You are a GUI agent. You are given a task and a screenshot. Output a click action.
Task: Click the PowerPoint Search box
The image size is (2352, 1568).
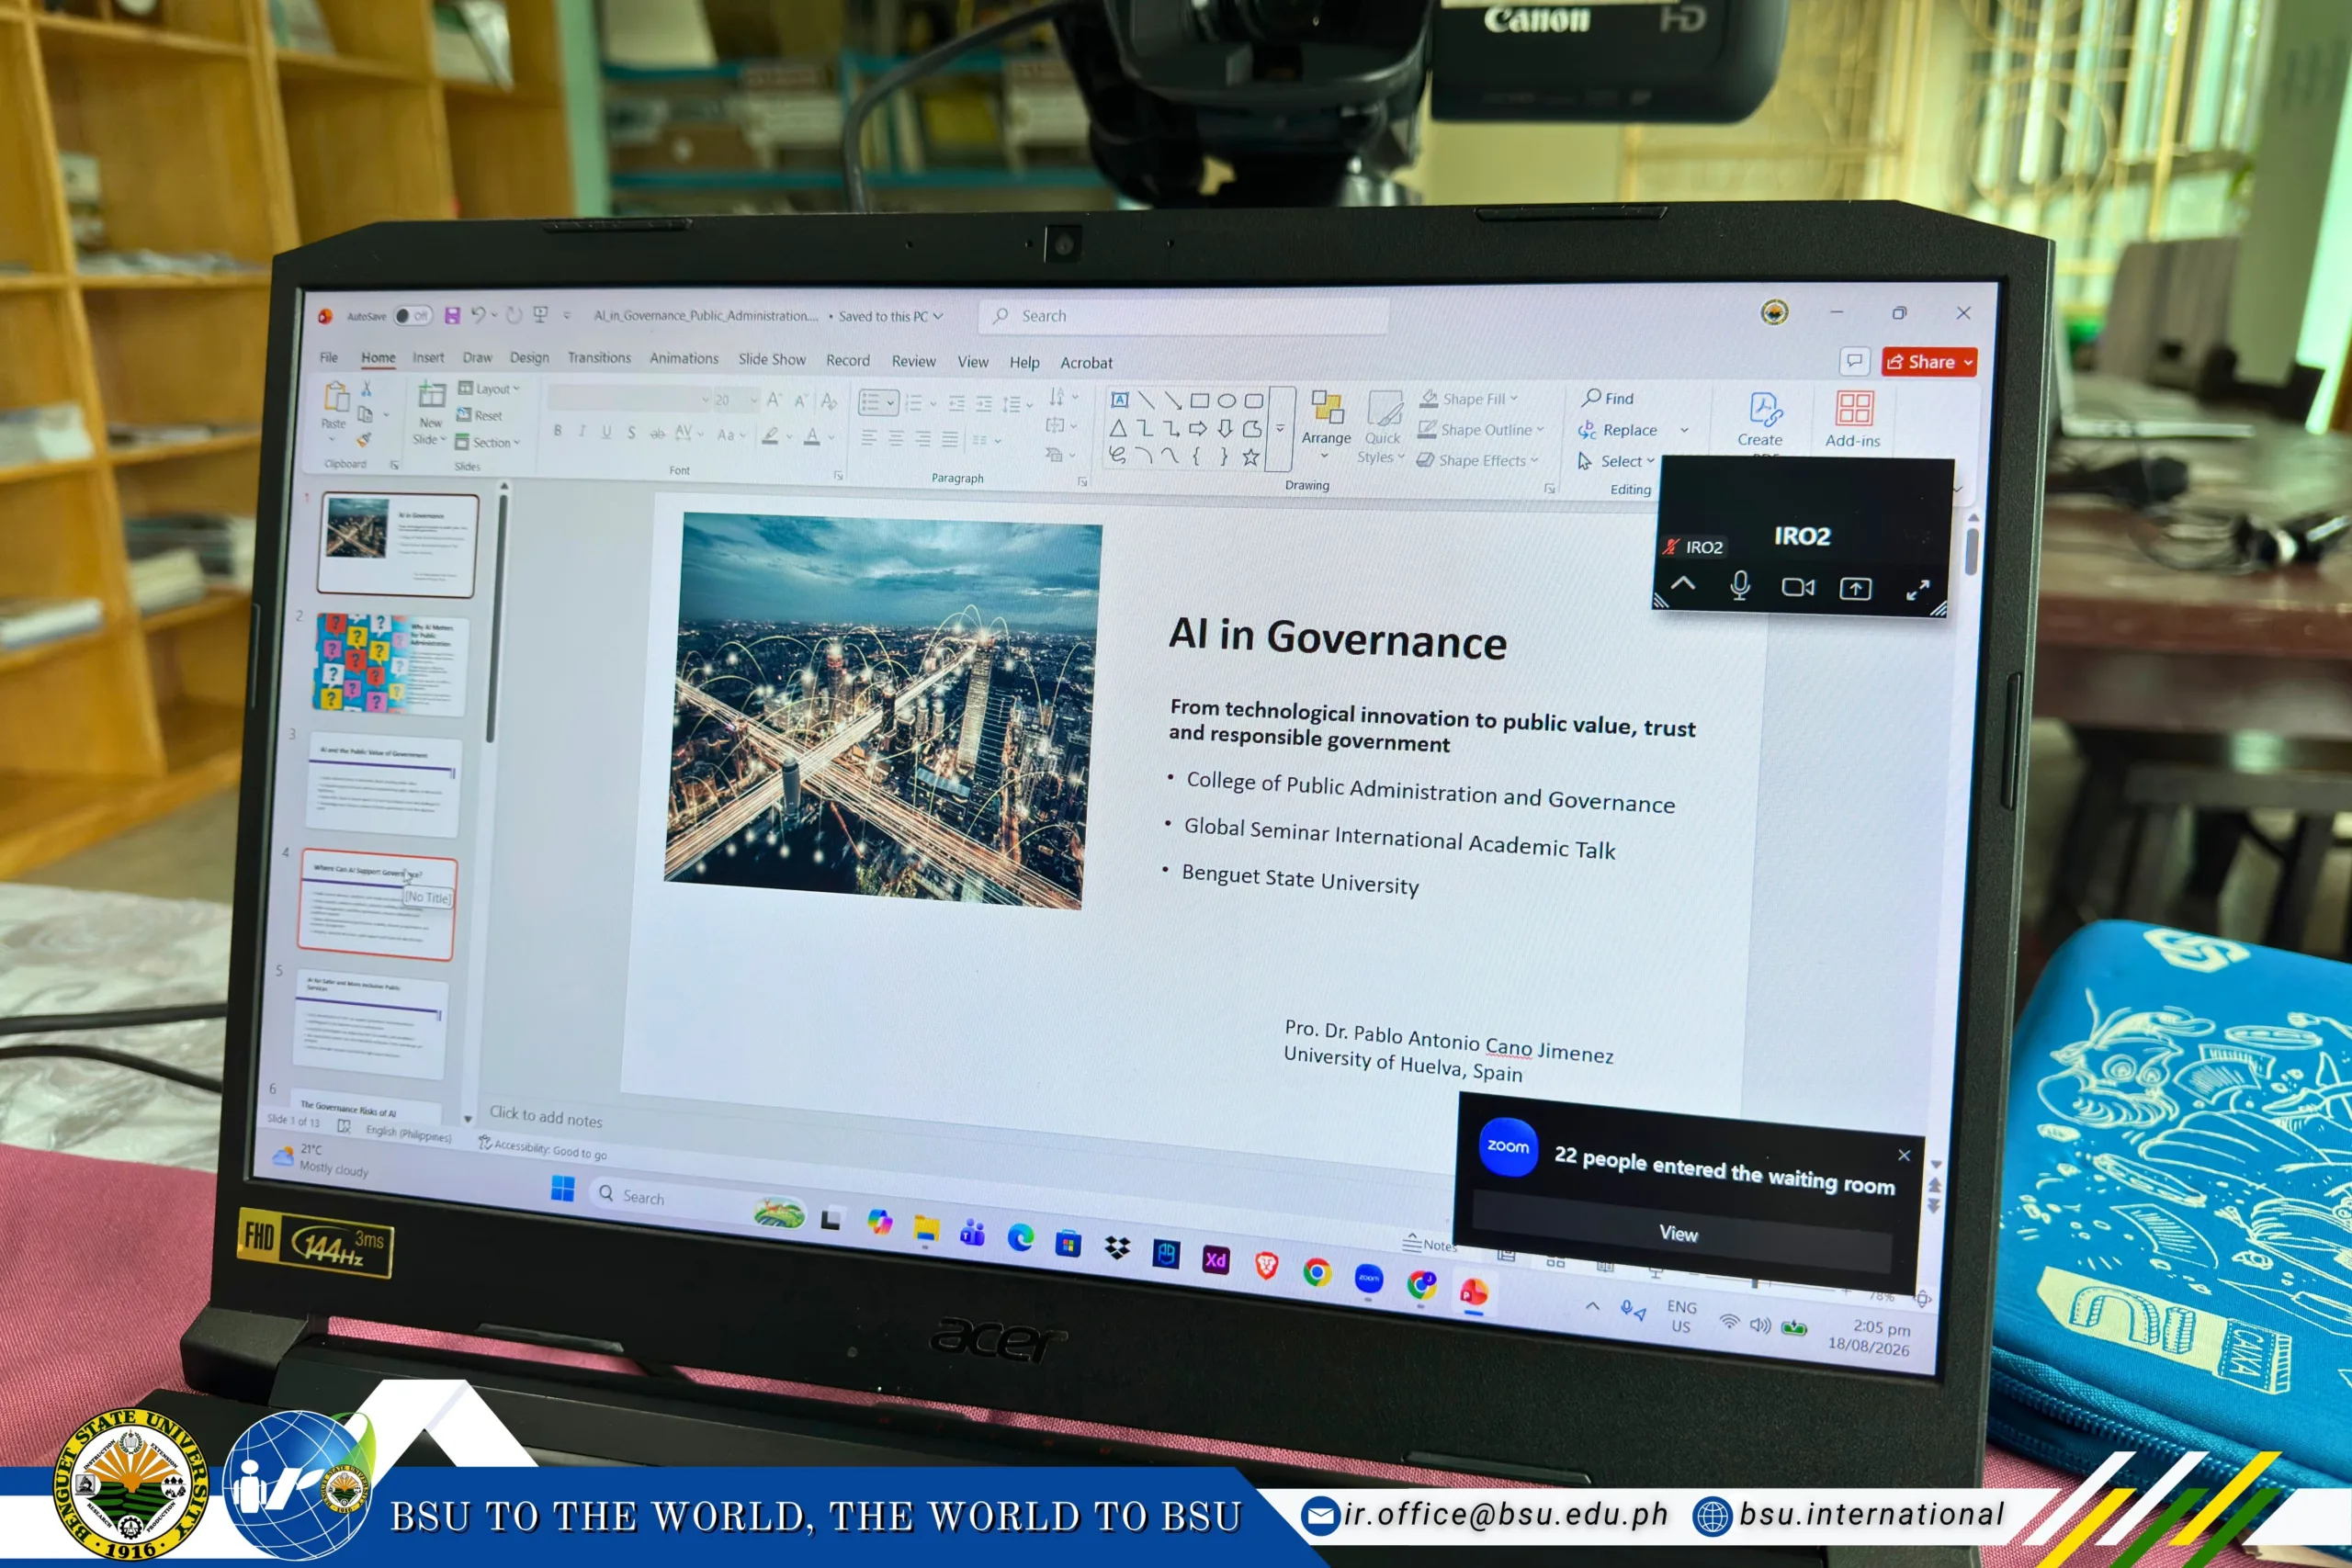pos(1185,316)
